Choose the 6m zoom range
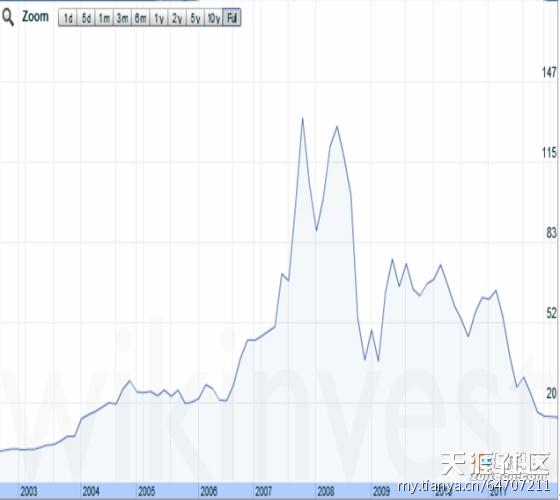This screenshot has width=560, height=500. 141,18
